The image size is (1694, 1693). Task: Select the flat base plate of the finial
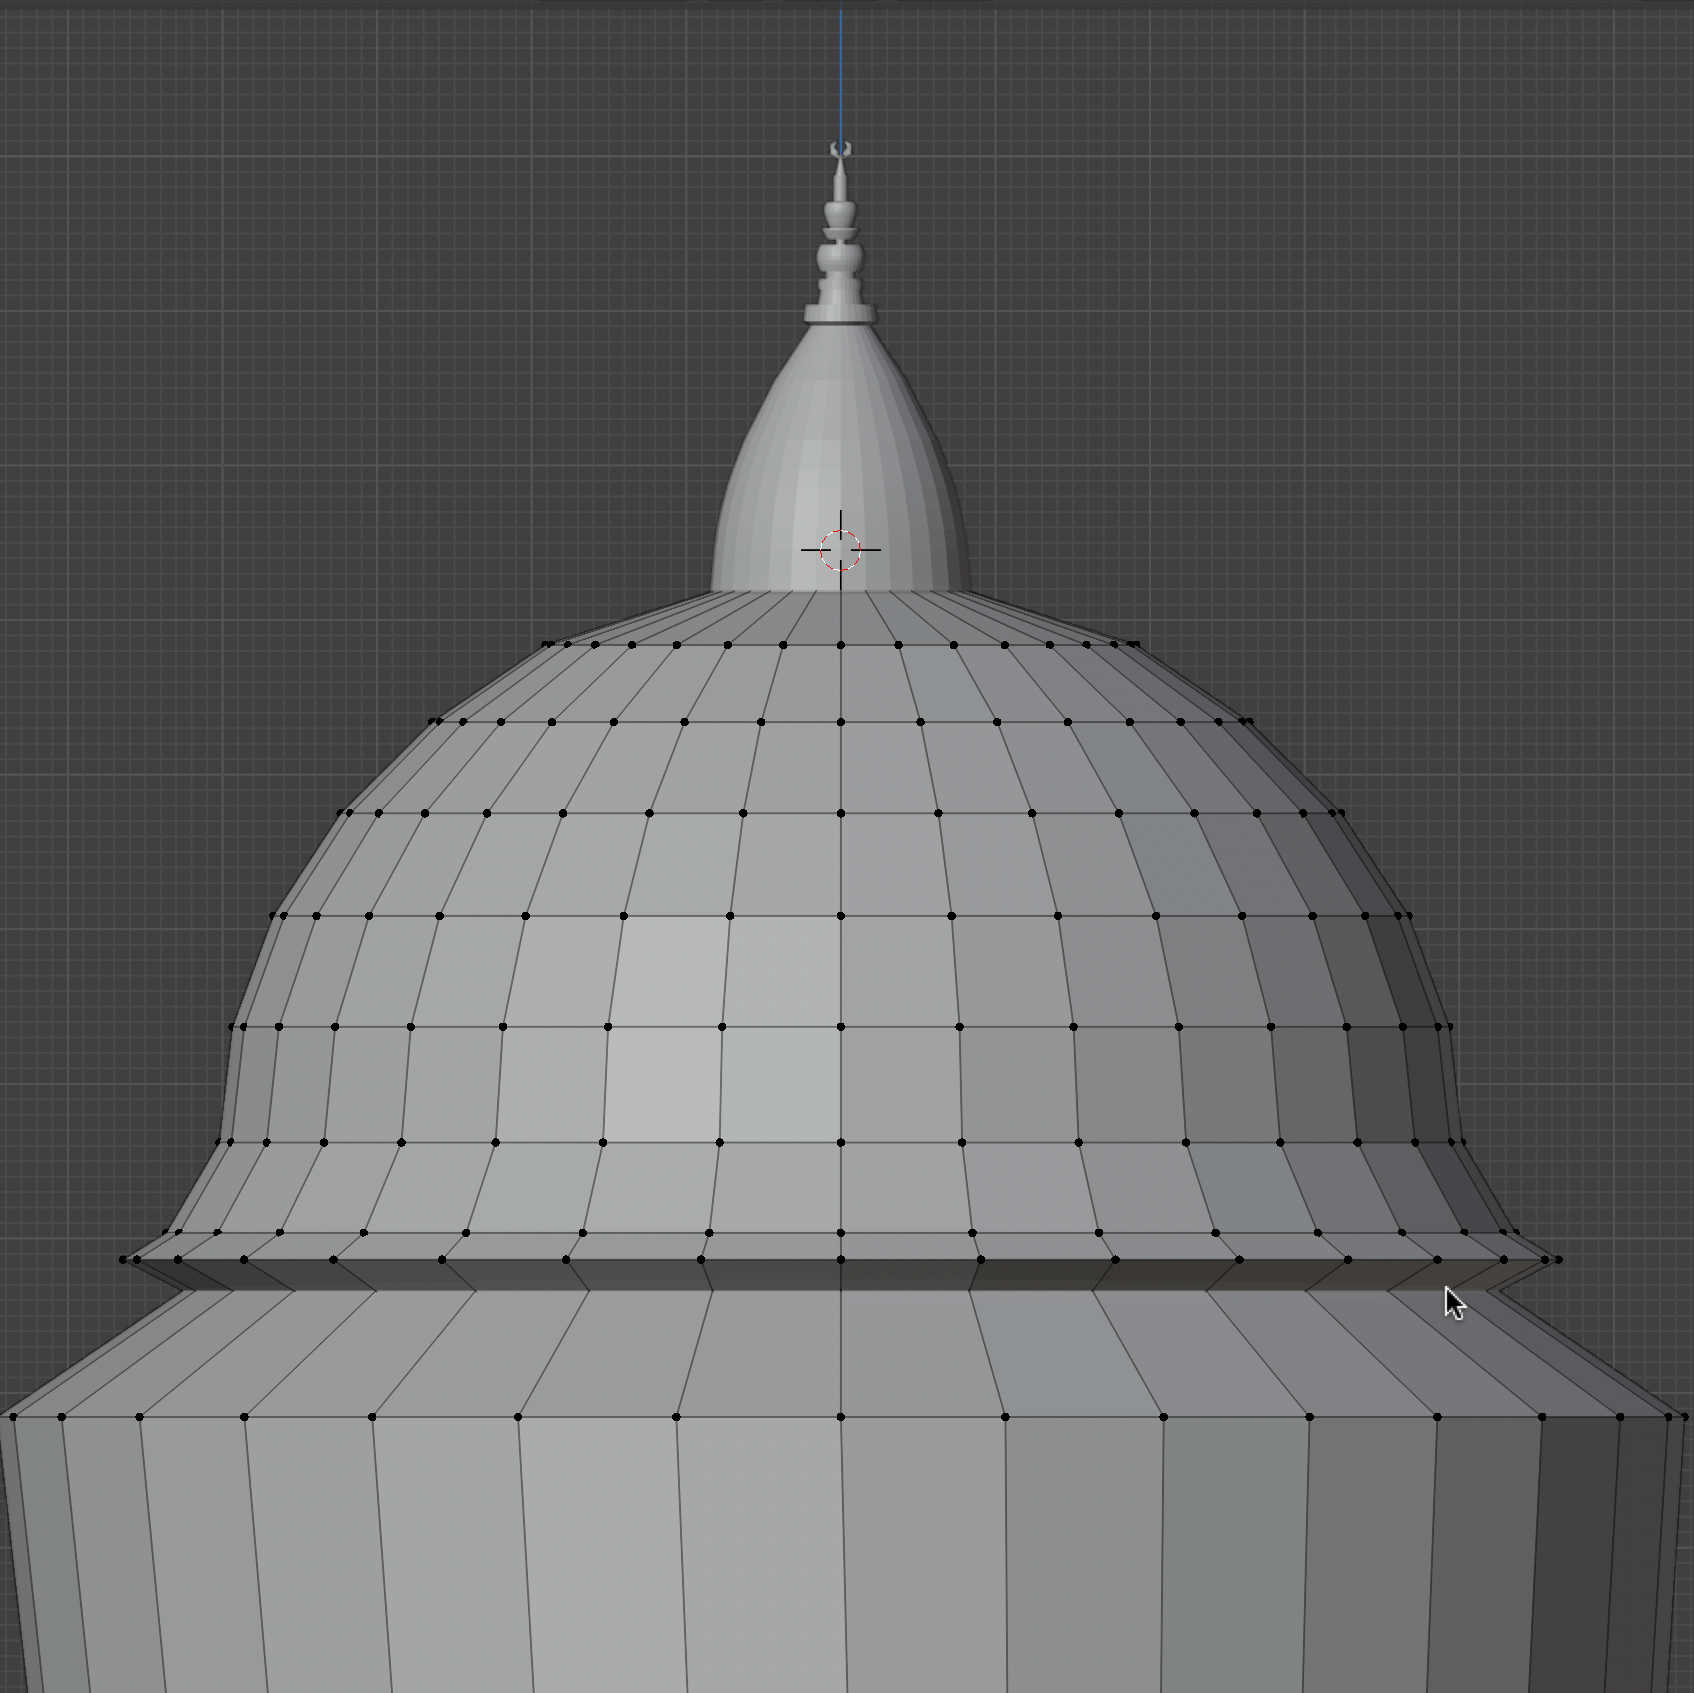coord(840,316)
